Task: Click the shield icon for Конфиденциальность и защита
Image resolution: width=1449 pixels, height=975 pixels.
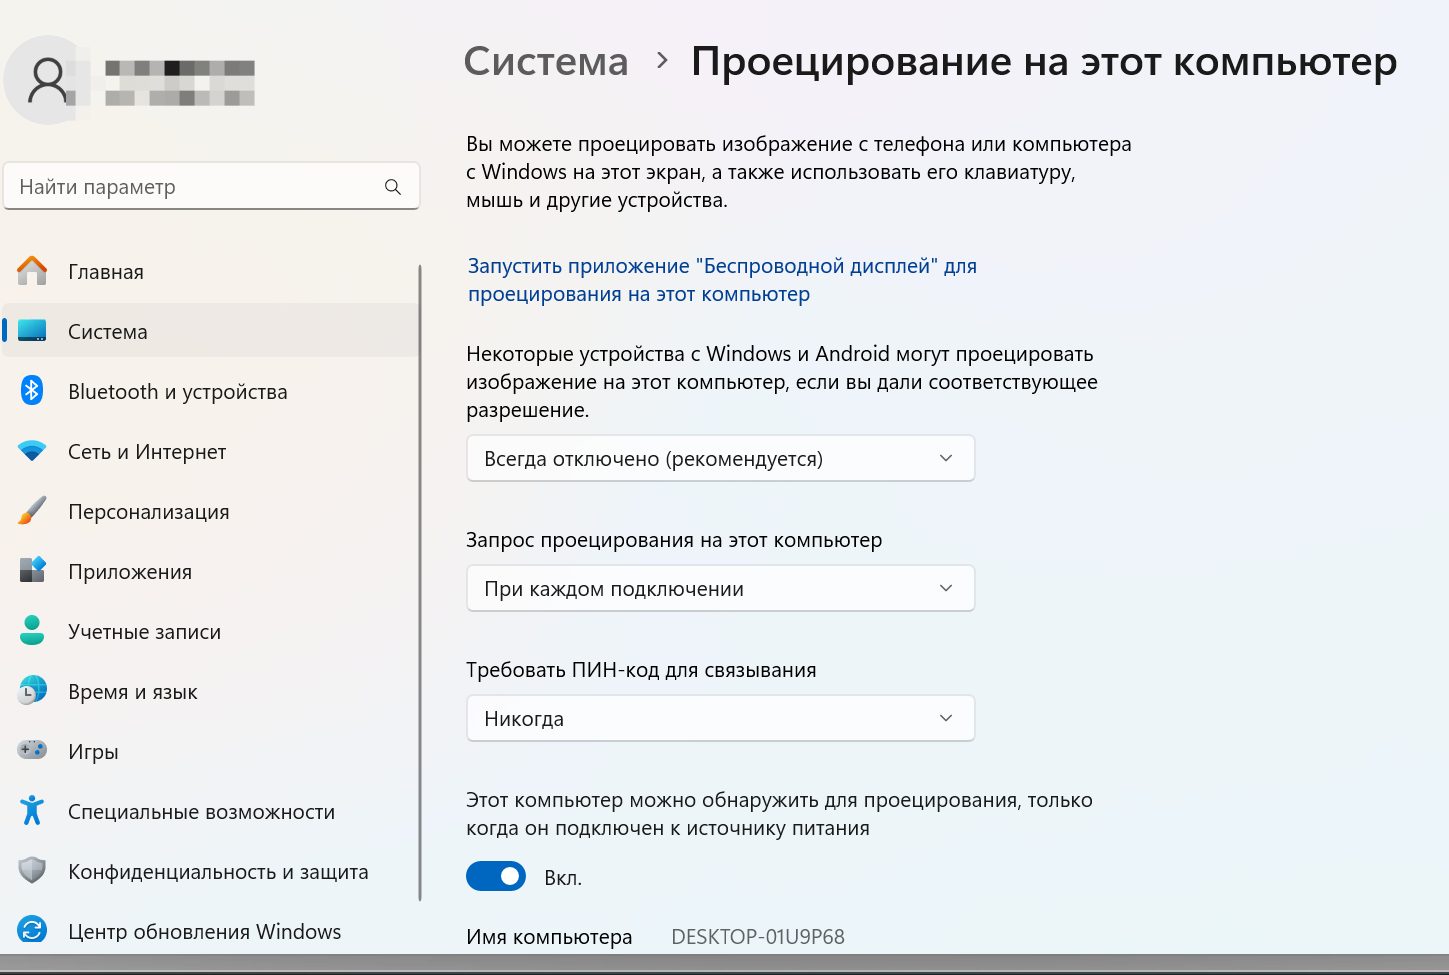Action: point(32,871)
